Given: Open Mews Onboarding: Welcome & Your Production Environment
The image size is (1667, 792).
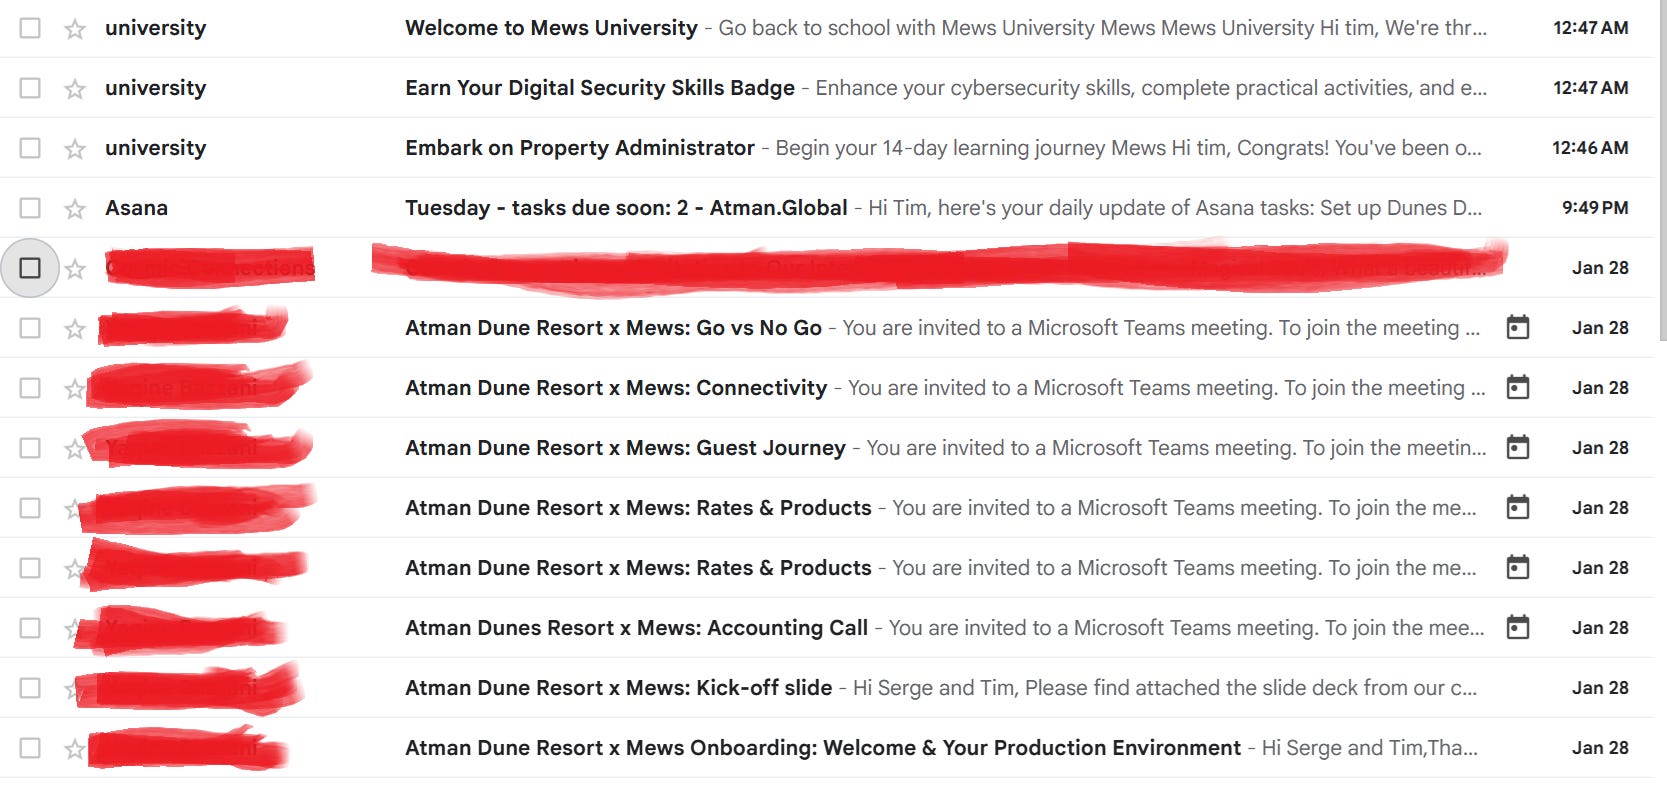Looking at the screenshot, I should point(827,748).
